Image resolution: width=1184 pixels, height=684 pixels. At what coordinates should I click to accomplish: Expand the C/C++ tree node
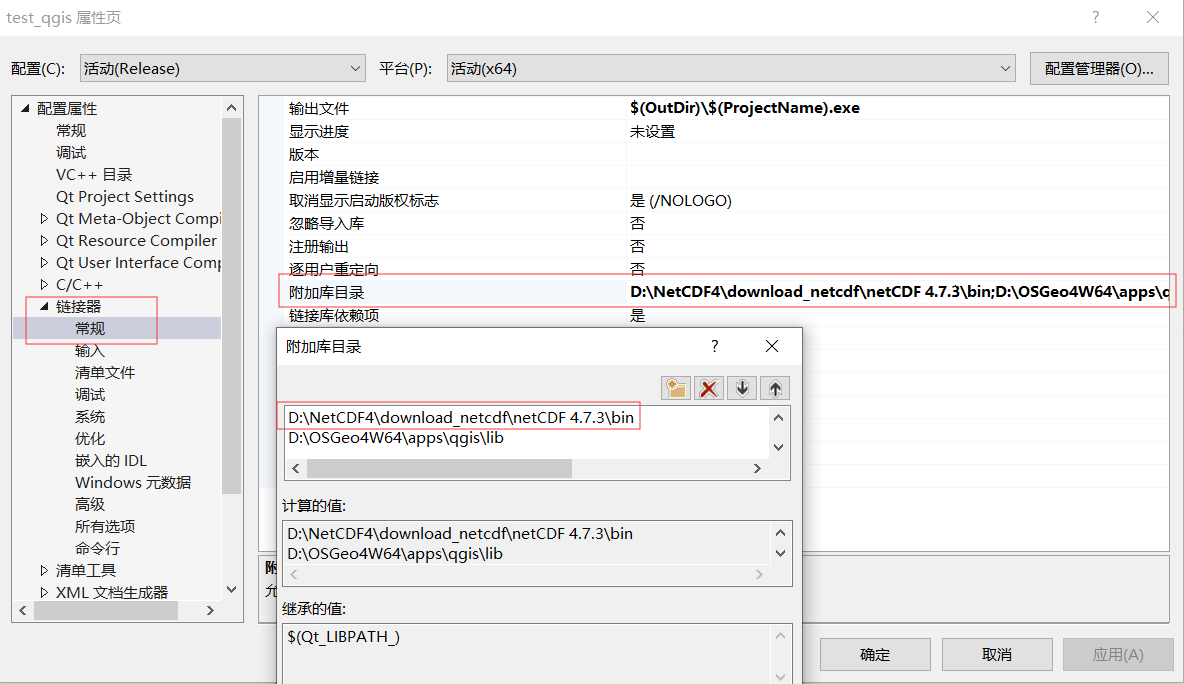point(44,284)
